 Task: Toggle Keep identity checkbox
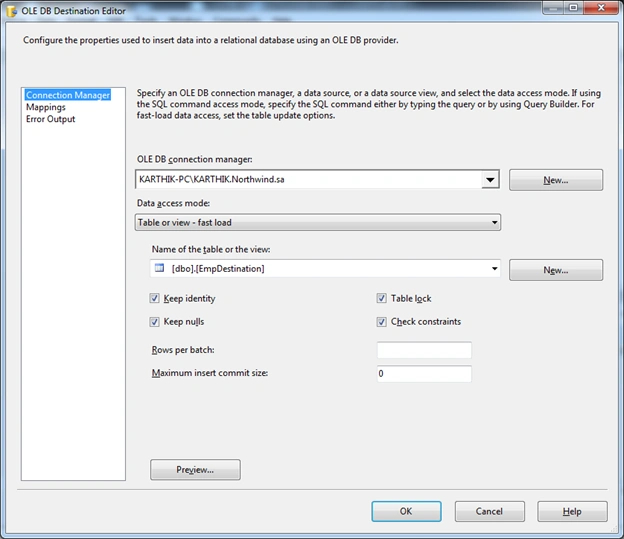154,298
